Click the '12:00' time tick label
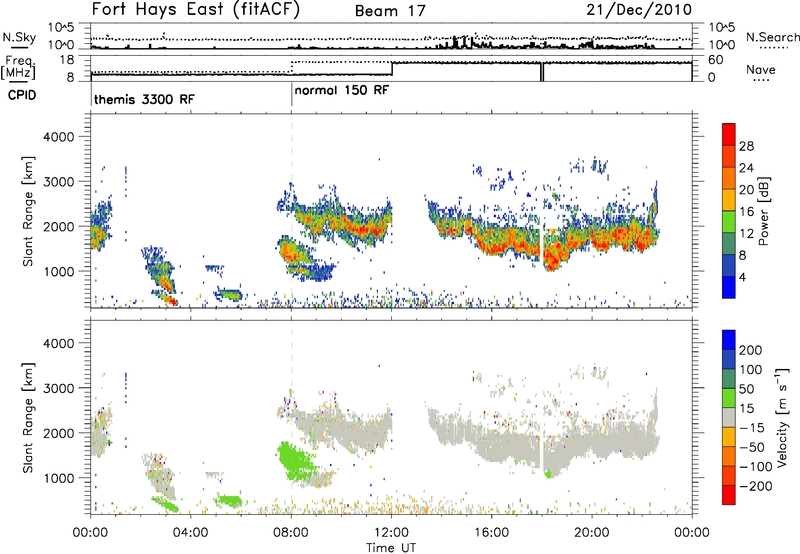 click(391, 533)
